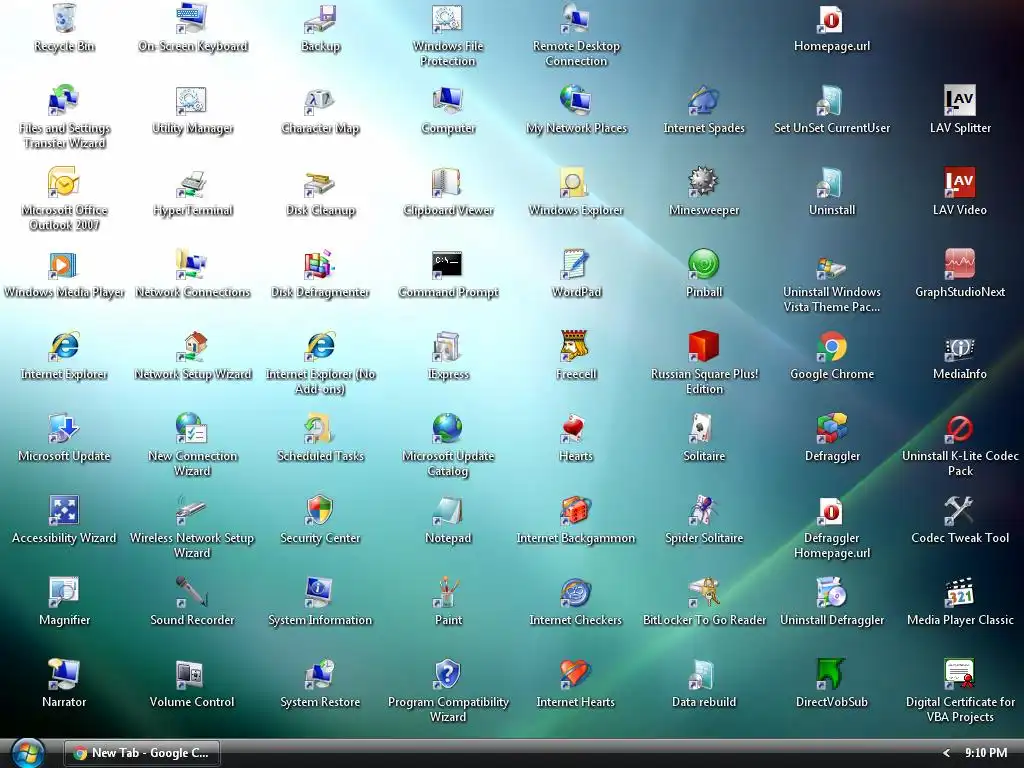Launch Accessibility Wizard icon
The width and height of the screenshot is (1024, 768).
coord(64,510)
